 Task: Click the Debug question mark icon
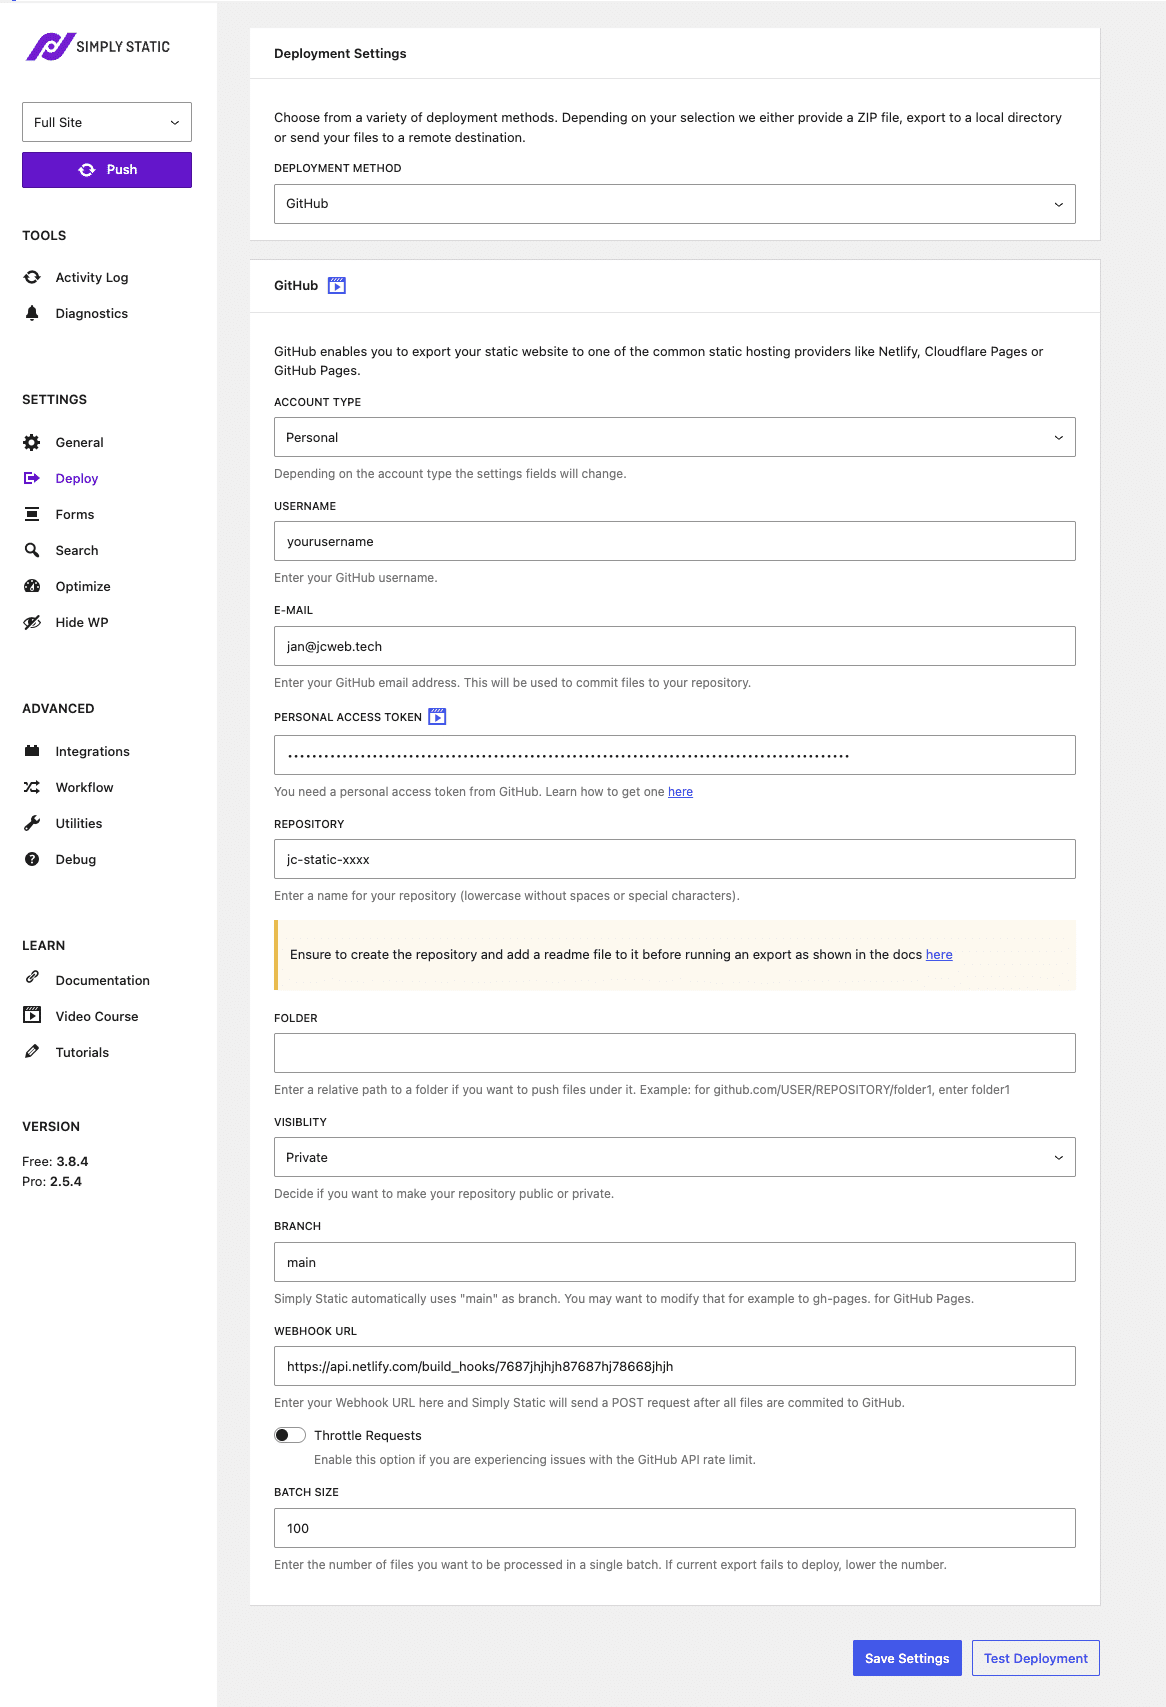[x=32, y=859]
